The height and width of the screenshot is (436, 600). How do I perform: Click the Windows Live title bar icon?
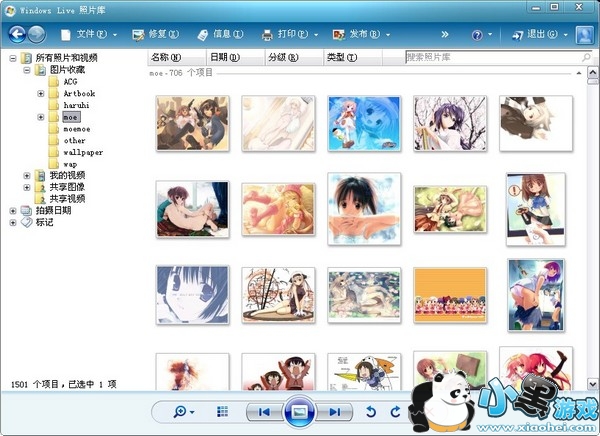click(x=10, y=10)
